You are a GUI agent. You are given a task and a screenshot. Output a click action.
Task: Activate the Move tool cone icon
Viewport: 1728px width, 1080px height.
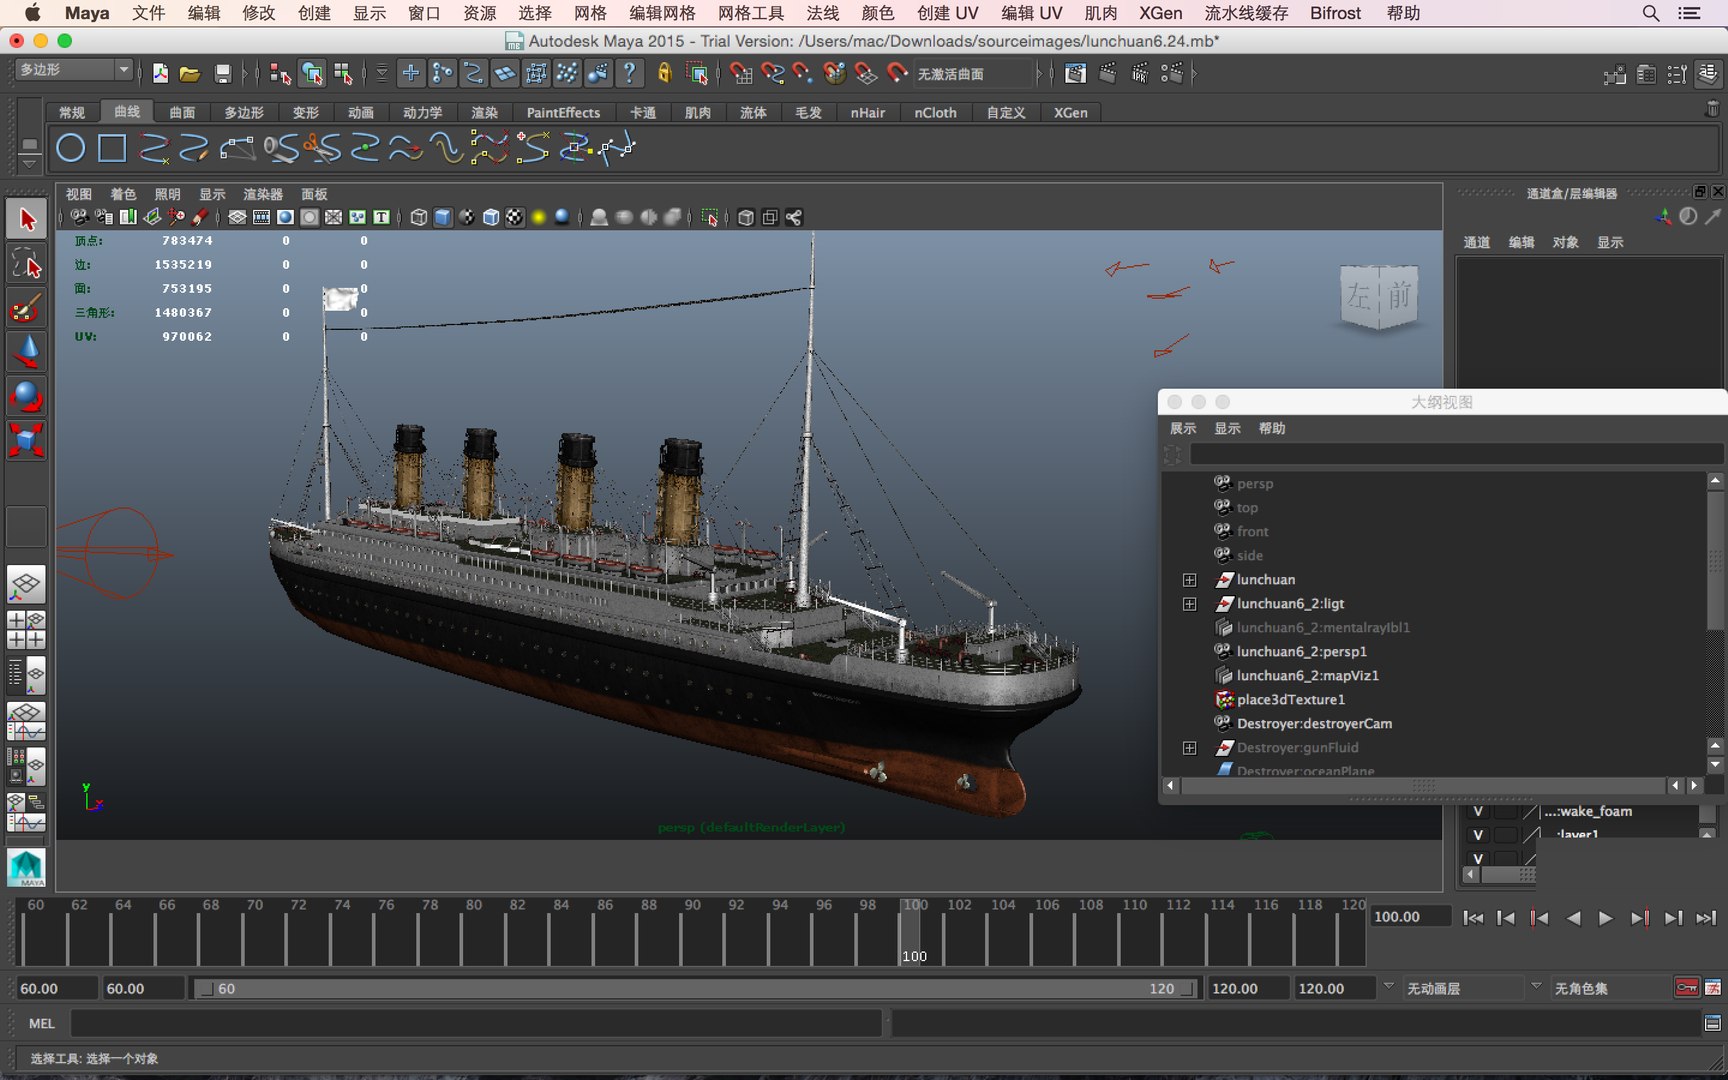[27, 352]
